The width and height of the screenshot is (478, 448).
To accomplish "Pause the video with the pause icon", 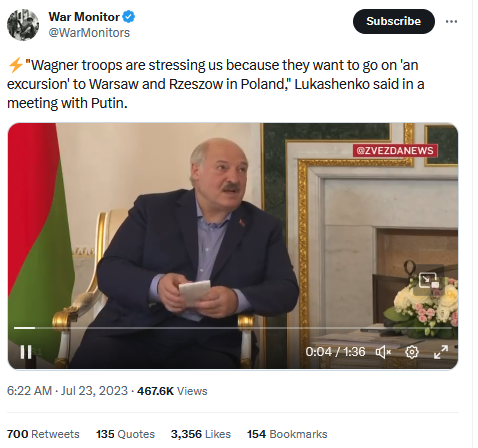I will (x=26, y=352).
